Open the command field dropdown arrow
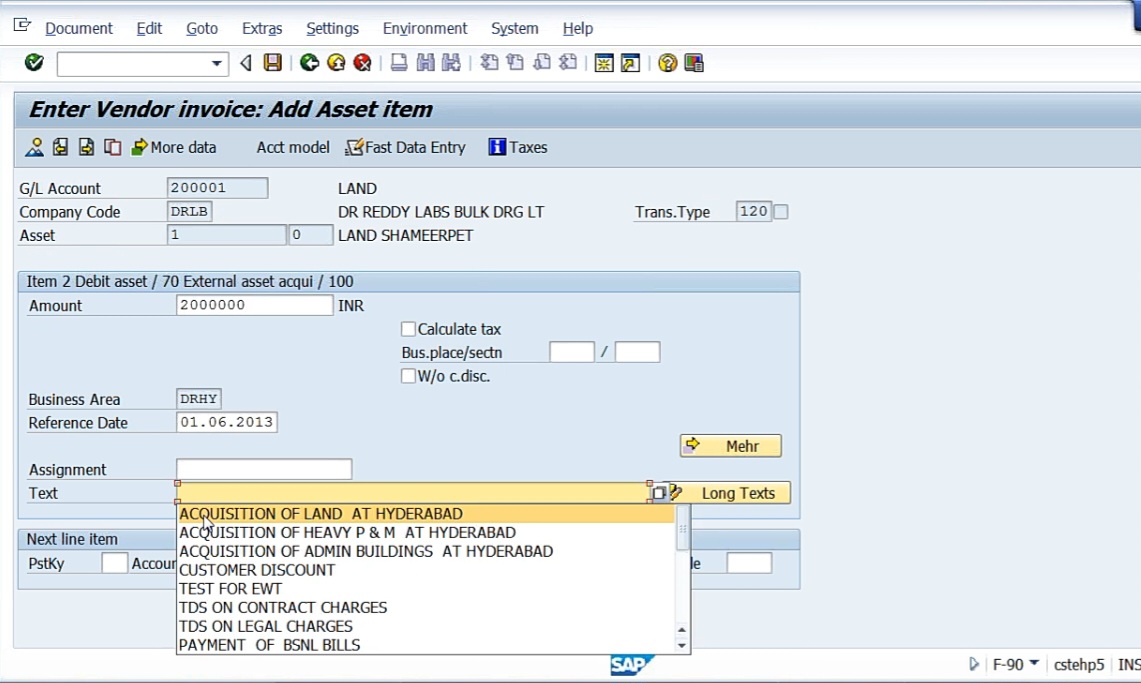 (x=216, y=64)
